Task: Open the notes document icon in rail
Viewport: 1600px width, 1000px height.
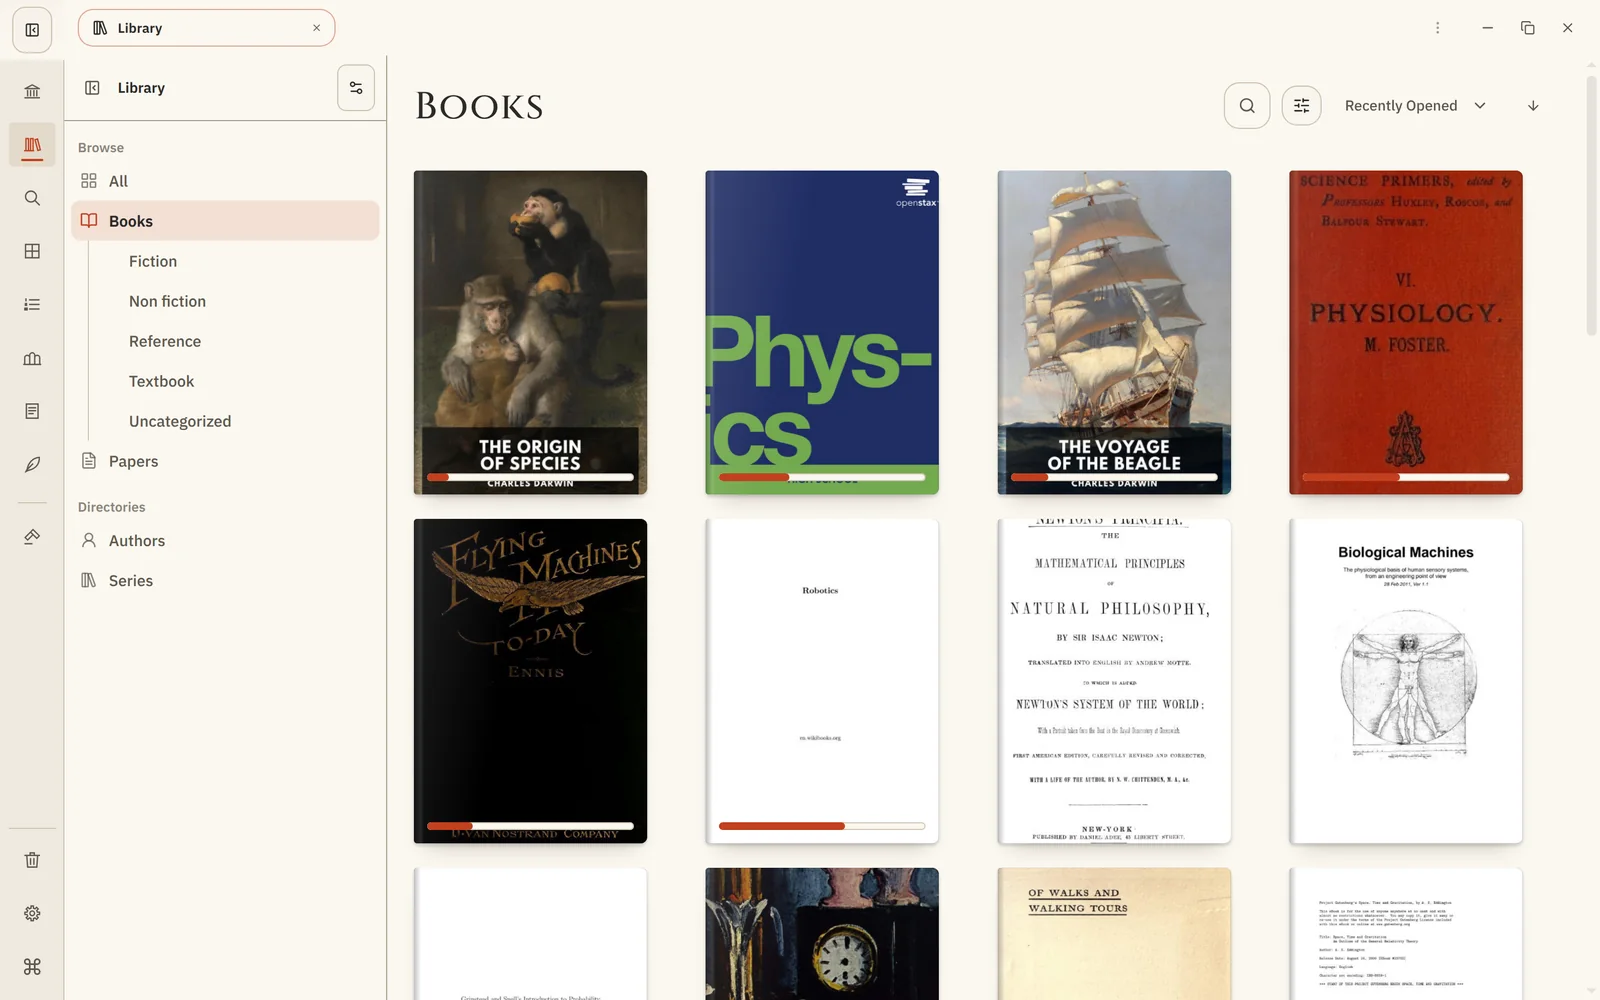Action: click(32, 411)
